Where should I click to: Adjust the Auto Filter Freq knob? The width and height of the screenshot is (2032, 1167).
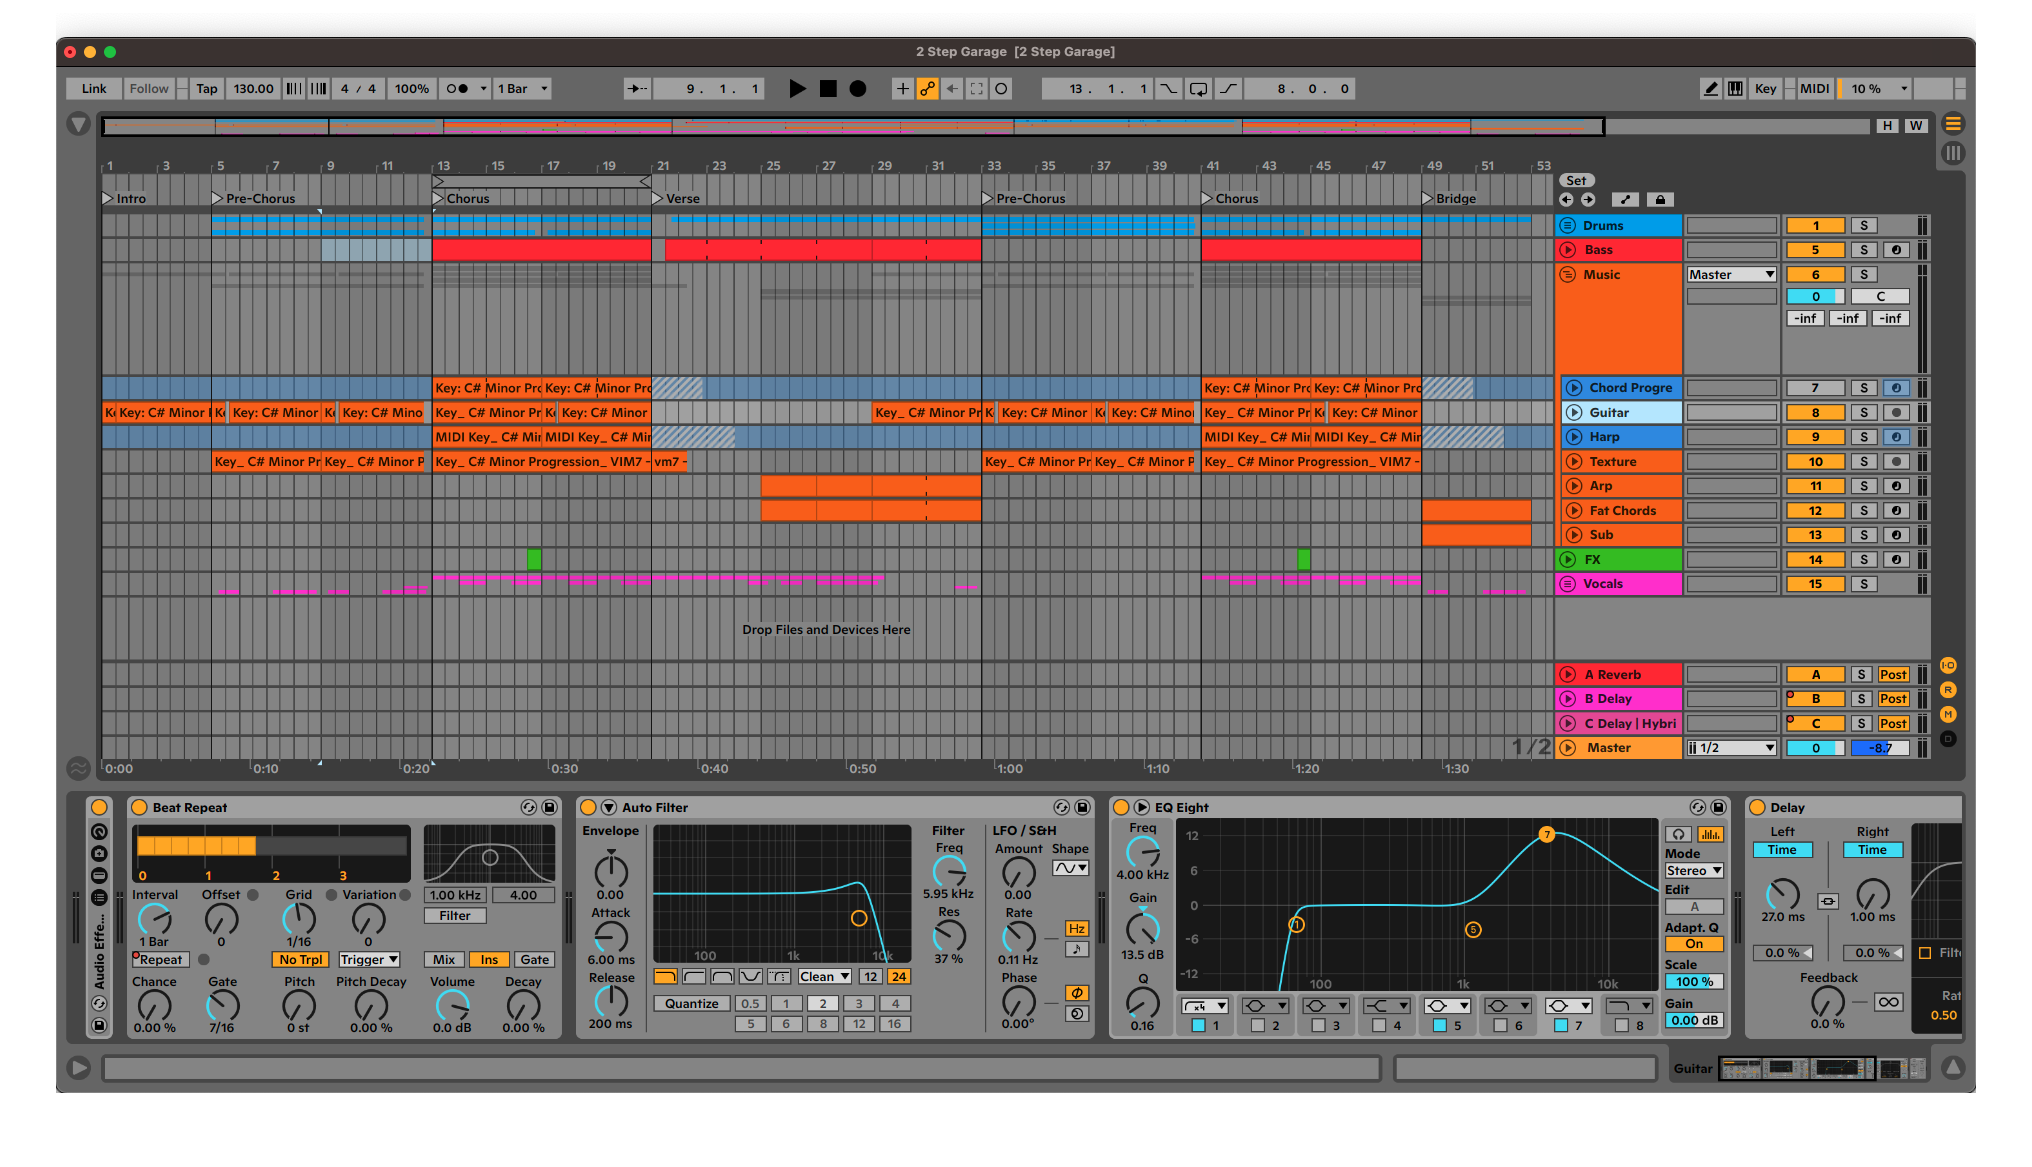pos(948,871)
